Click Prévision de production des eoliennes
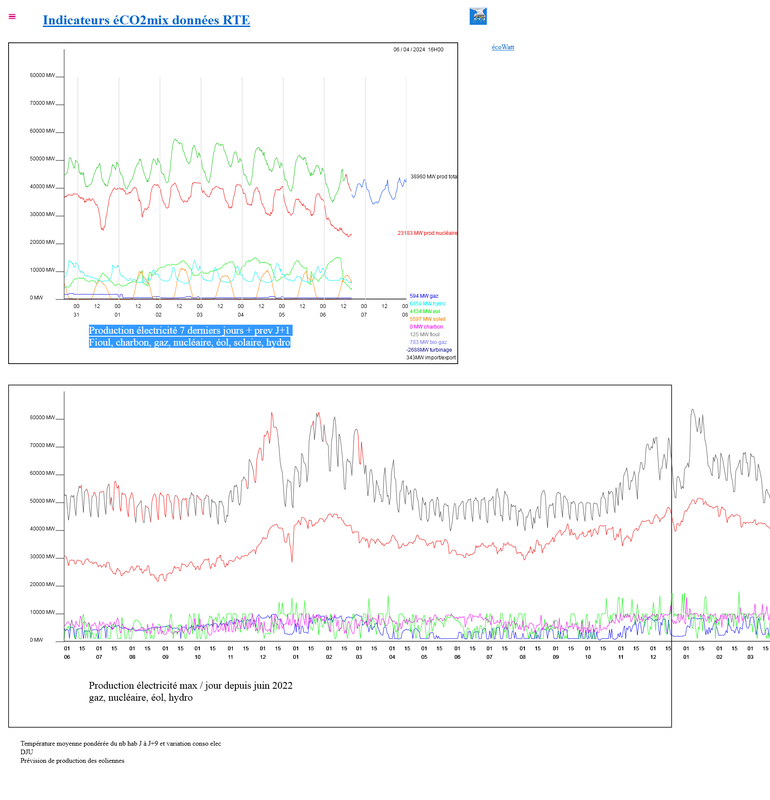The image size is (770, 800). point(73,761)
